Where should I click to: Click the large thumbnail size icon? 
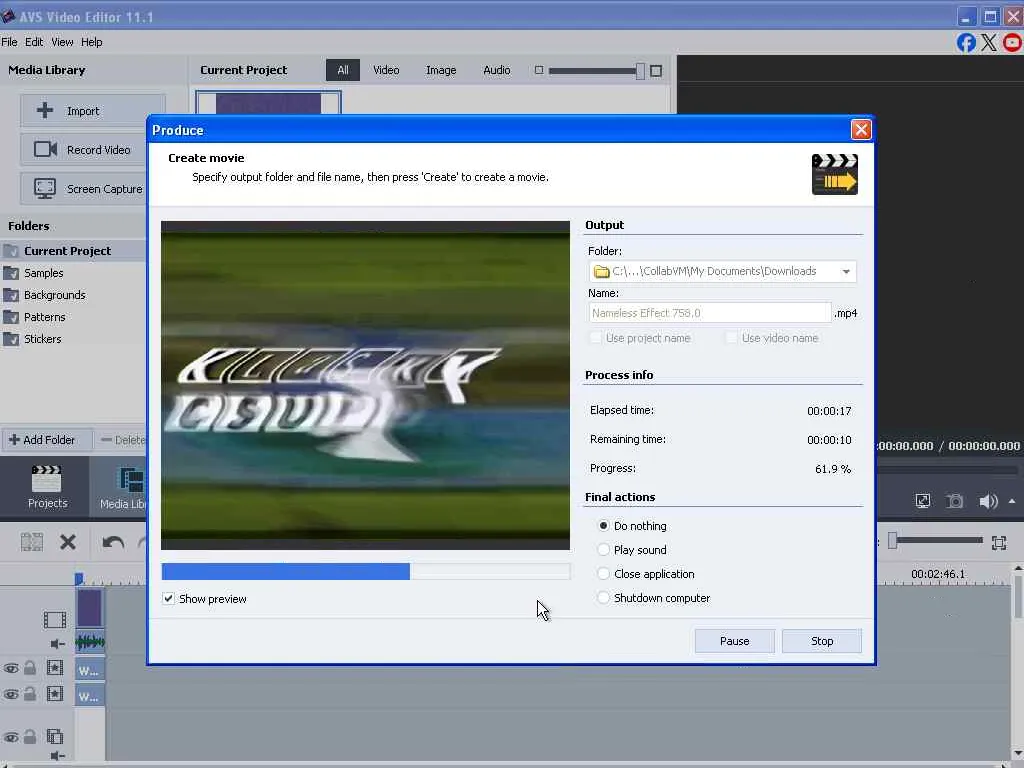656,71
